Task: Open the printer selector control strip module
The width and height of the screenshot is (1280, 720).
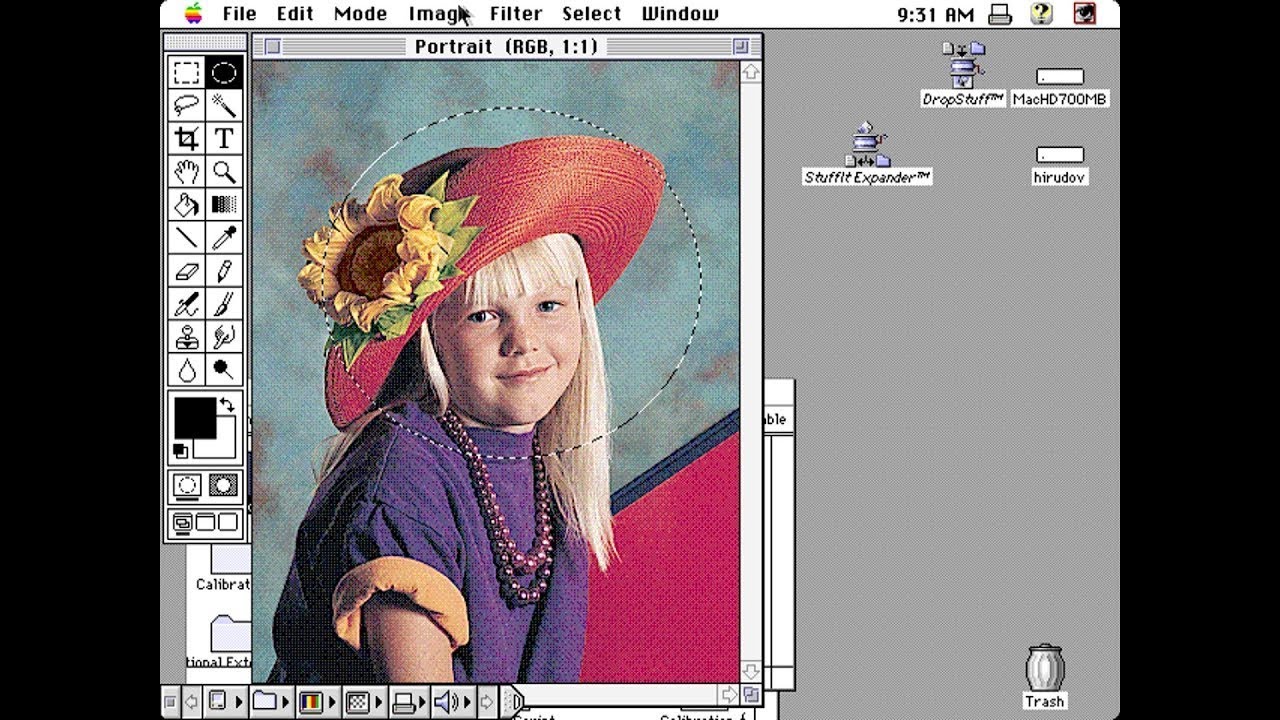Action: [408, 702]
